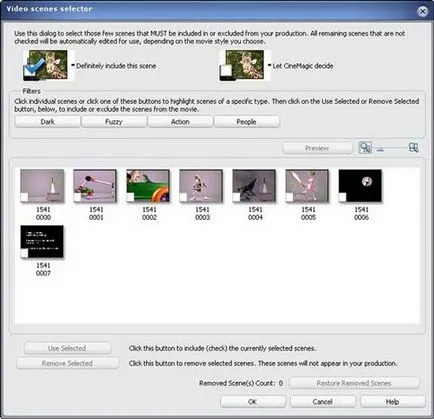Click the Preview button
The height and width of the screenshot is (419, 434).
click(317, 148)
